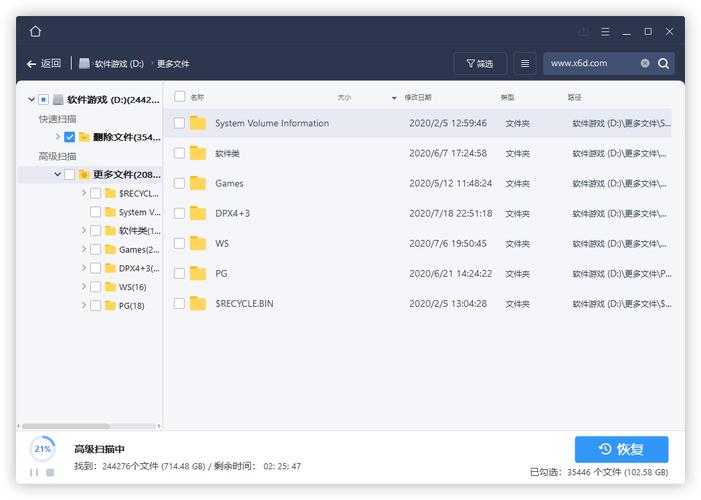Click date 2020/7/18 22:51:18
701x500 pixels.
coord(451,213)
